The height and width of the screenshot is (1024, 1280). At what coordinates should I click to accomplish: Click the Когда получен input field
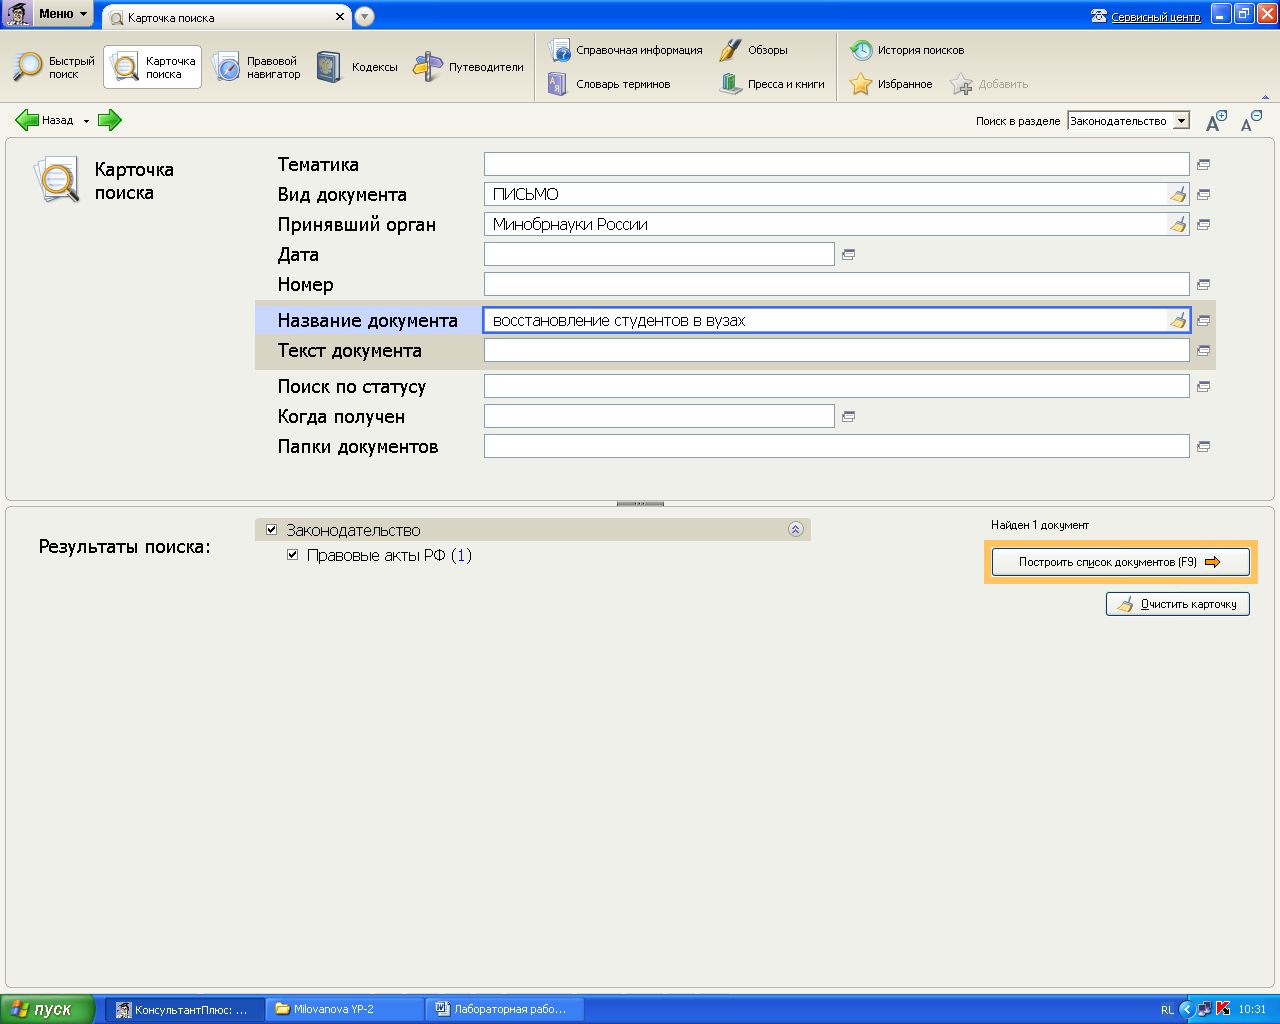(x=659, y=416)
